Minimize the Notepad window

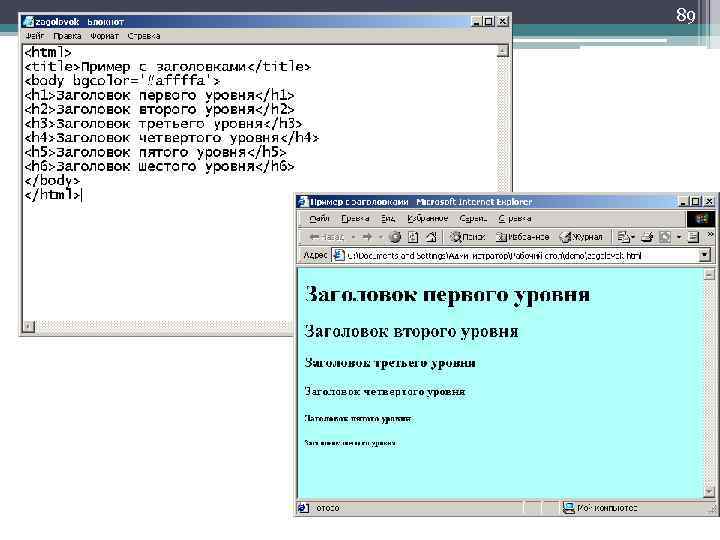(477, 22)
